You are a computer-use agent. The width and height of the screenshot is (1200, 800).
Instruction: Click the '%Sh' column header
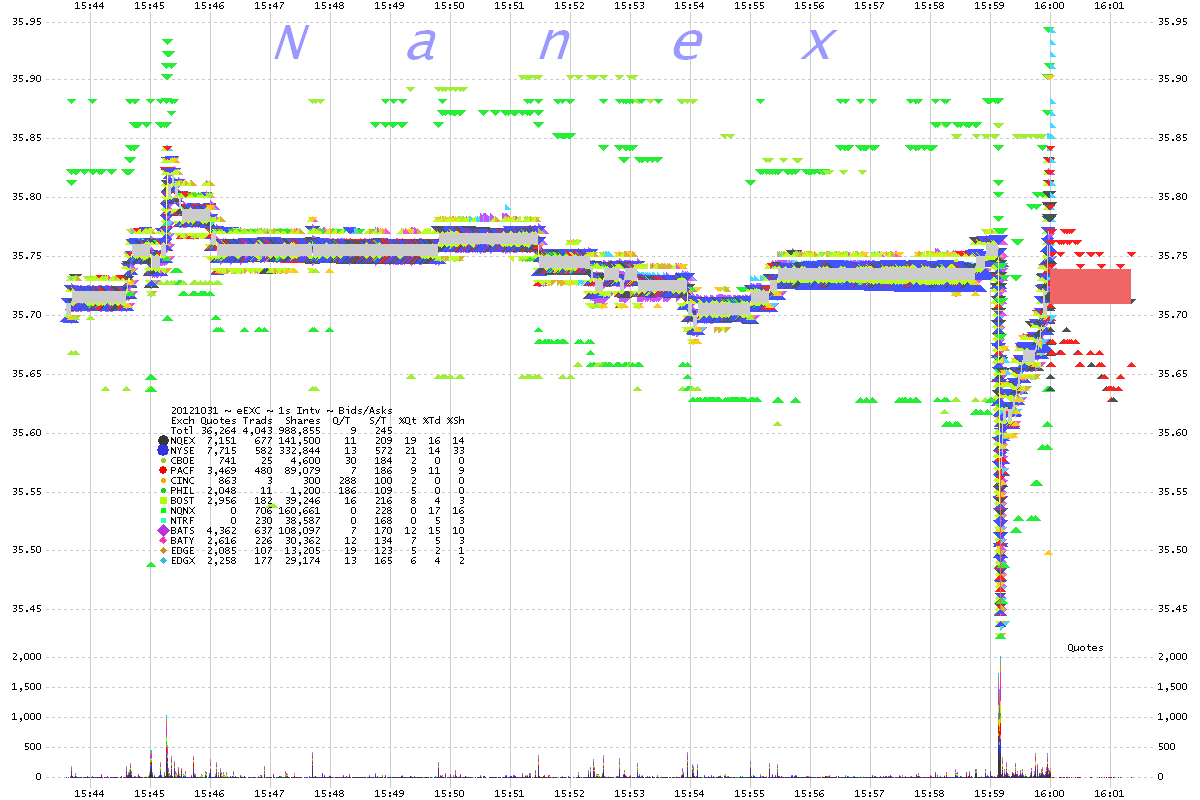click(x=456, y=420)
